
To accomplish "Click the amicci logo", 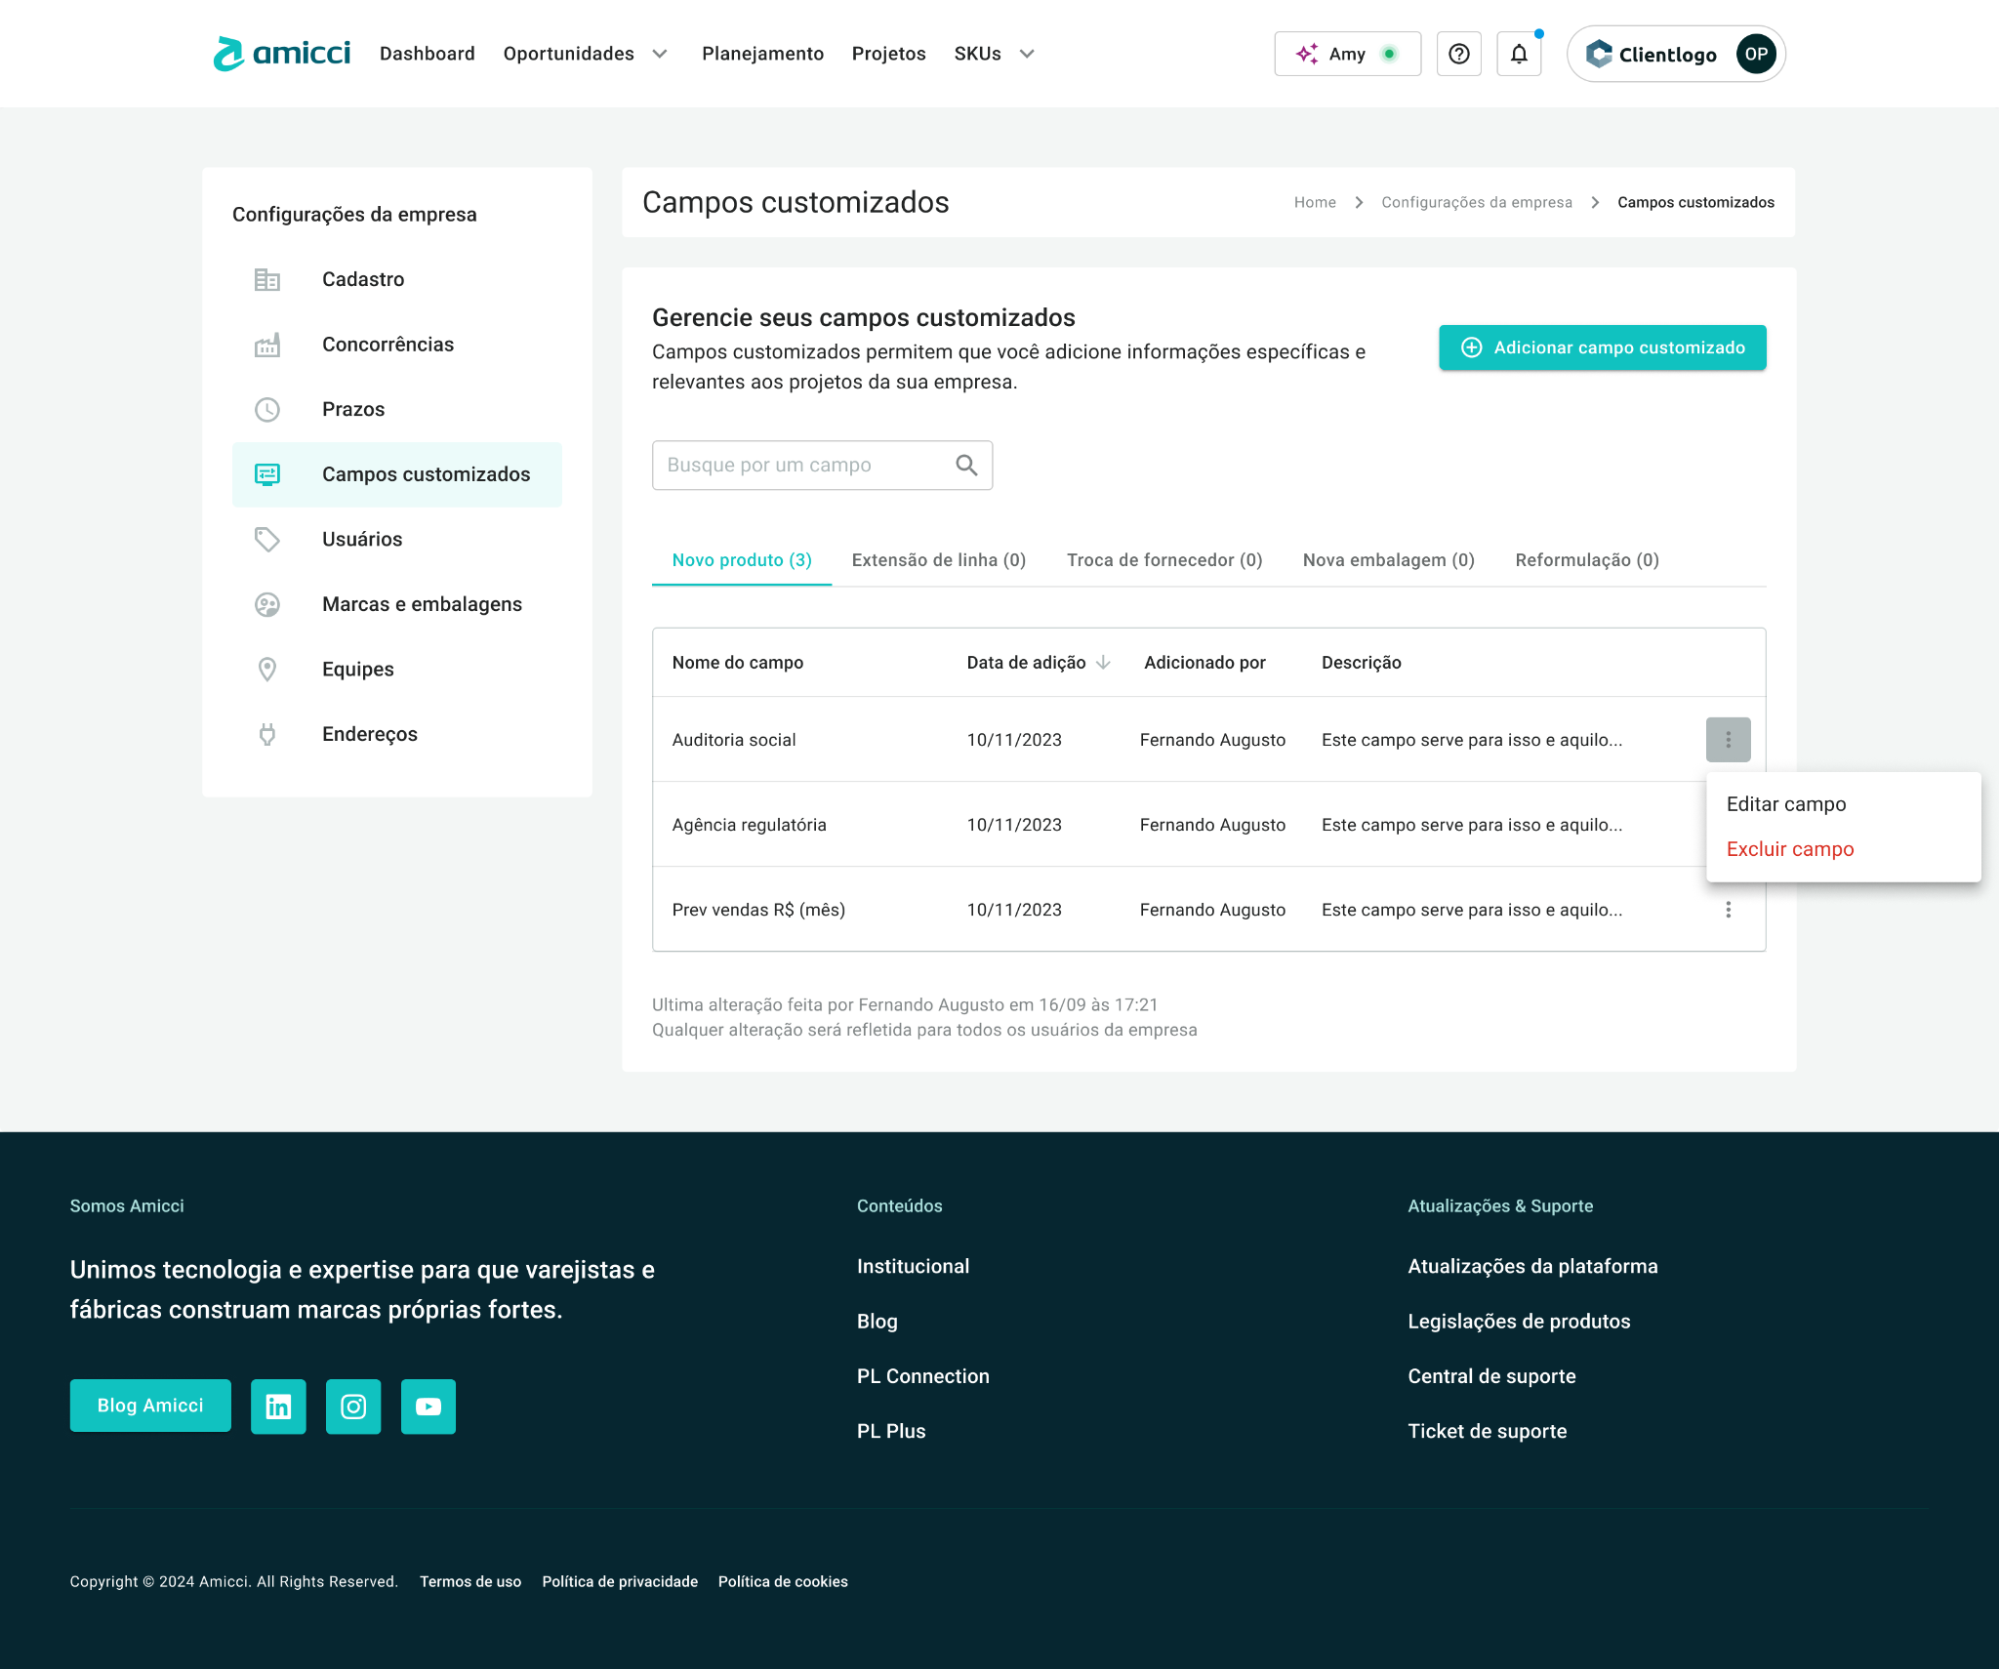I will [282, 54].
